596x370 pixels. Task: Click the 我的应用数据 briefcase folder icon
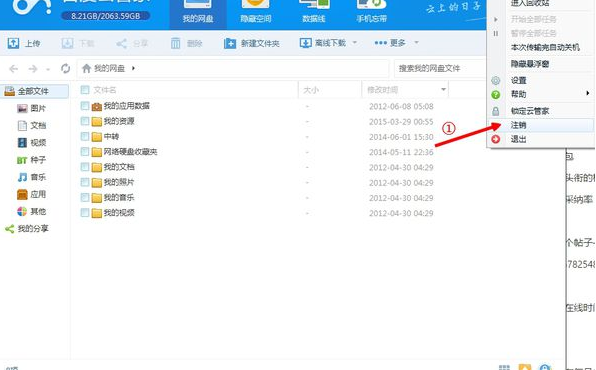[x=97, y=106]
